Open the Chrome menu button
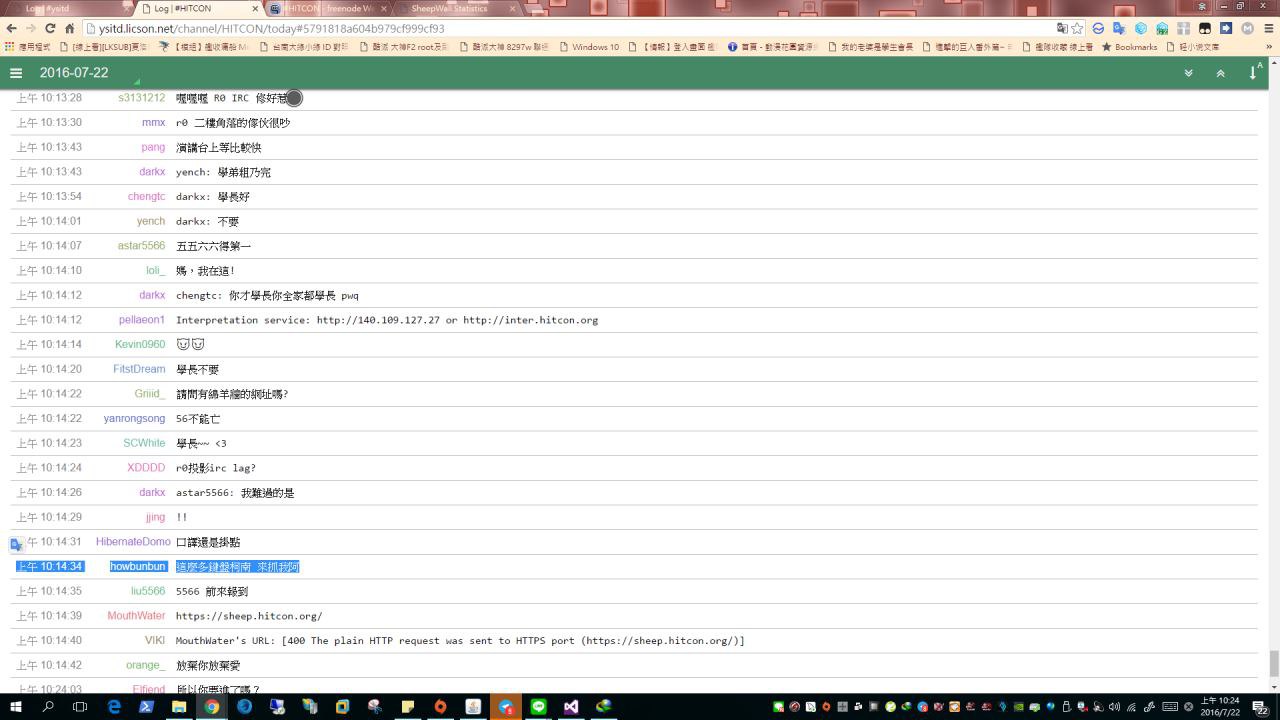 1269,28
